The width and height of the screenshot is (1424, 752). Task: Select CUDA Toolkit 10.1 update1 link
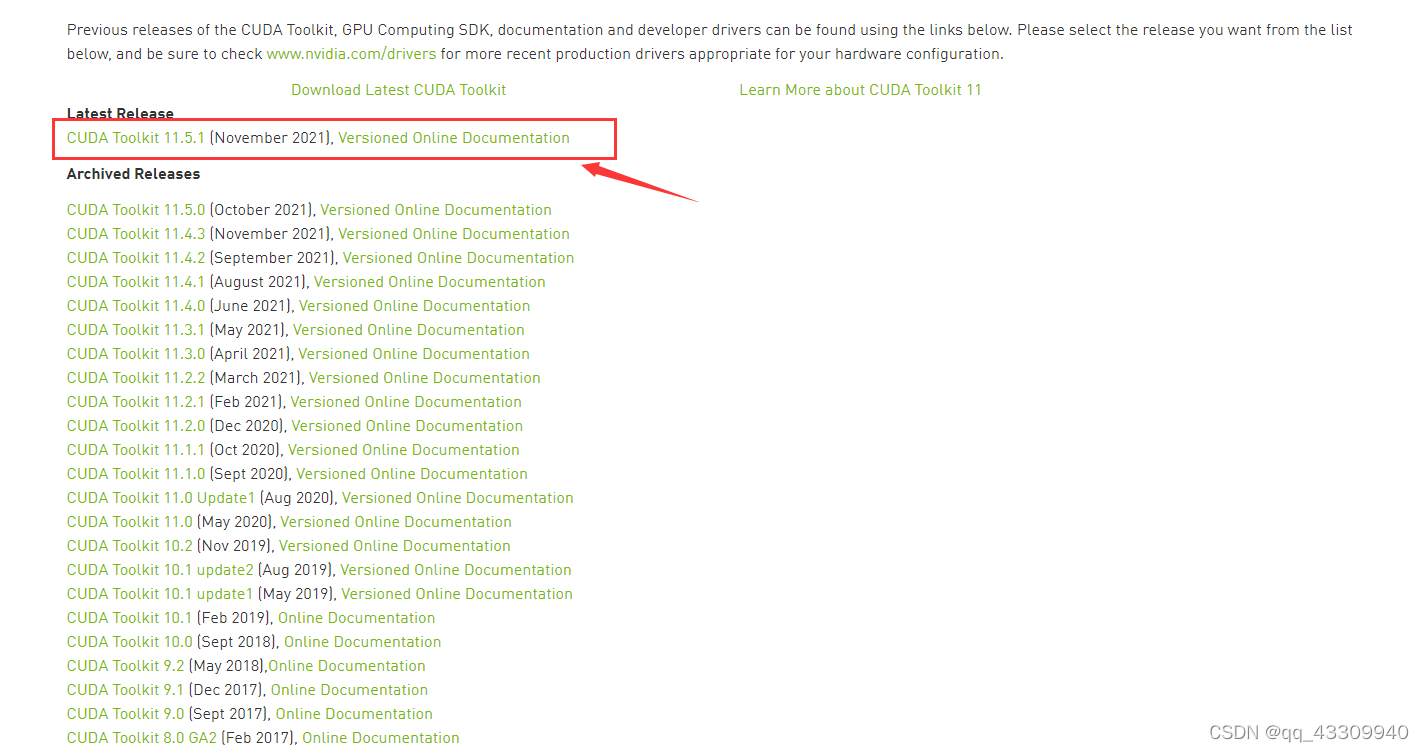[160, 594]
